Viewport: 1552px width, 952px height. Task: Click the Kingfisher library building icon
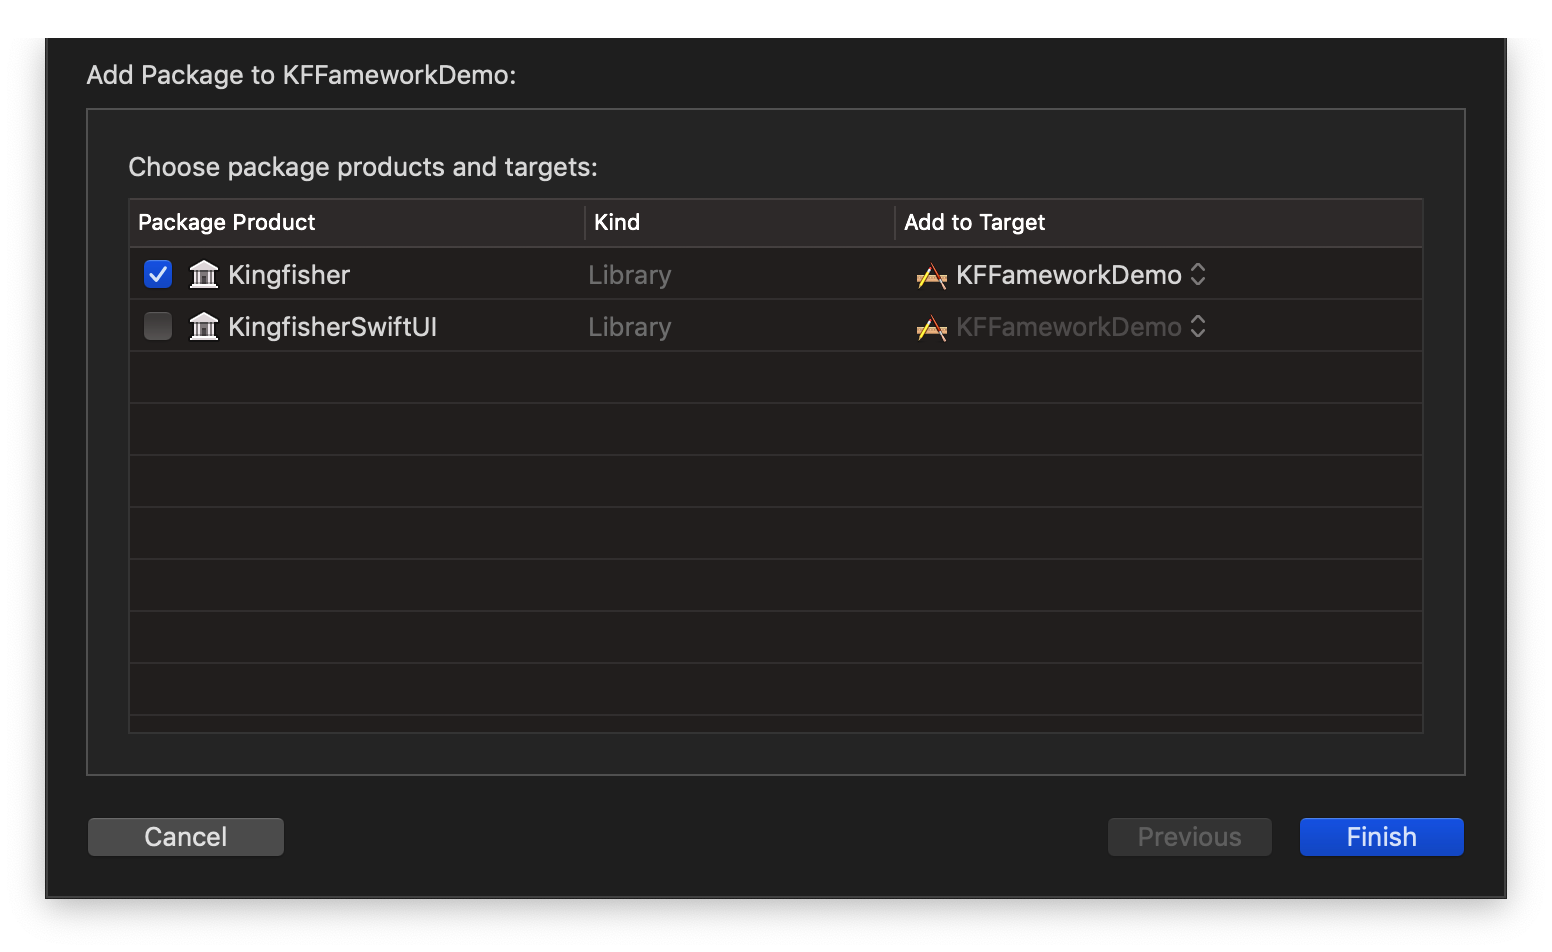(204, 274)
